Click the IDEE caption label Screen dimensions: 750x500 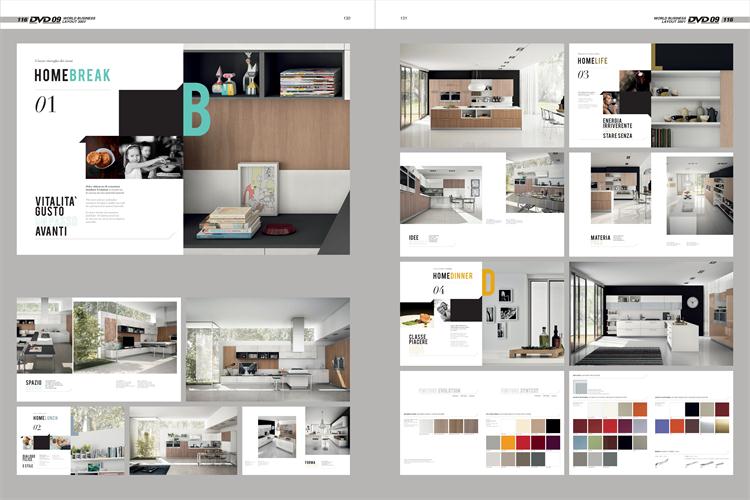pos(414,238)
